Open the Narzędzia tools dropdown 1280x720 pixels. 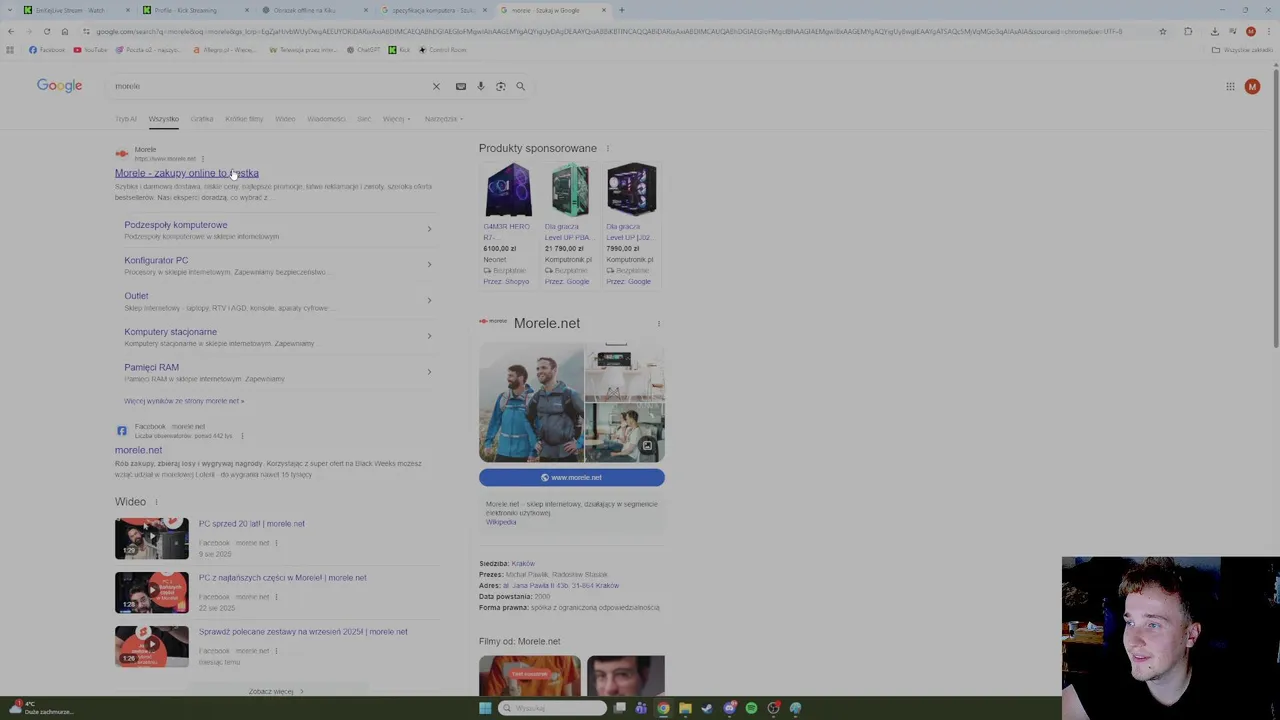(x=443, y=119)
